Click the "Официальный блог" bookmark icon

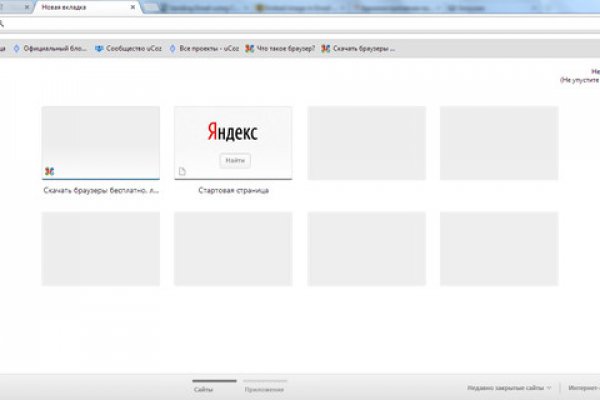(16, 47)
